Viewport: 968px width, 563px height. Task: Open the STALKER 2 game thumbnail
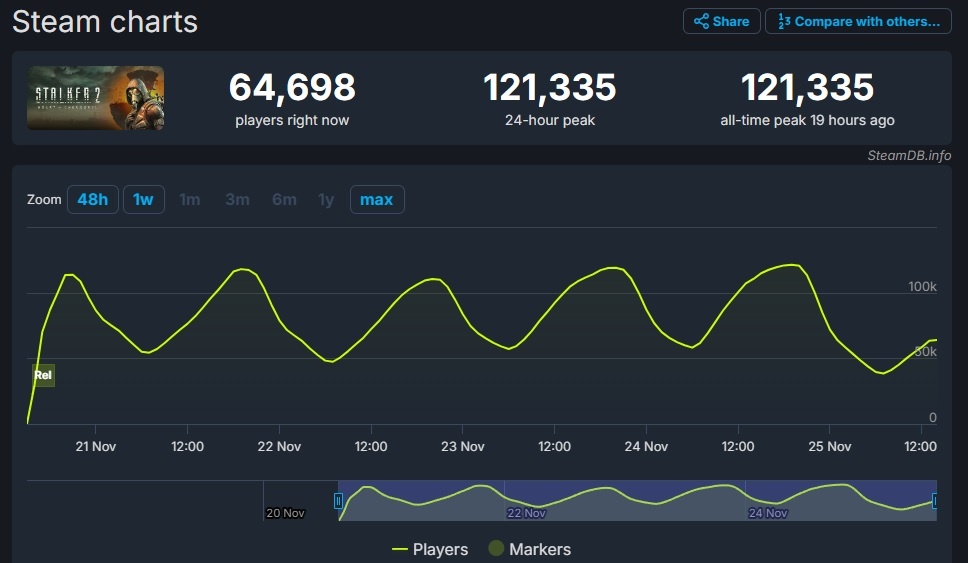click(96, 98)
